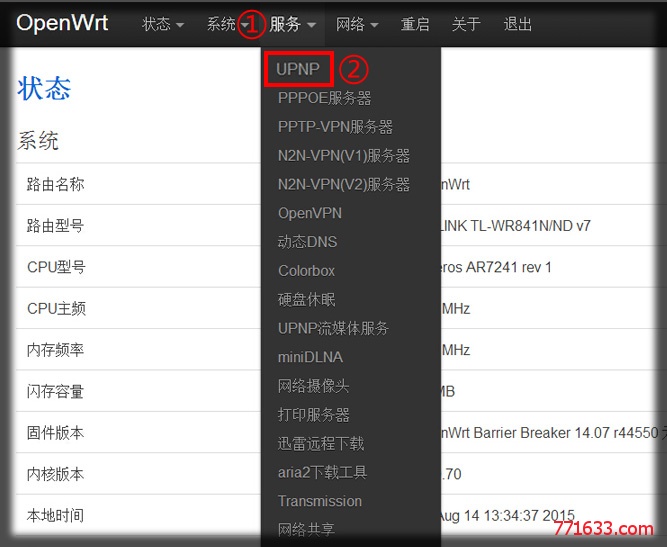This screenshot has width=667, height=547.
Task: Click the OpenWrt brand logo link
Action: click(x=62, y=23)
